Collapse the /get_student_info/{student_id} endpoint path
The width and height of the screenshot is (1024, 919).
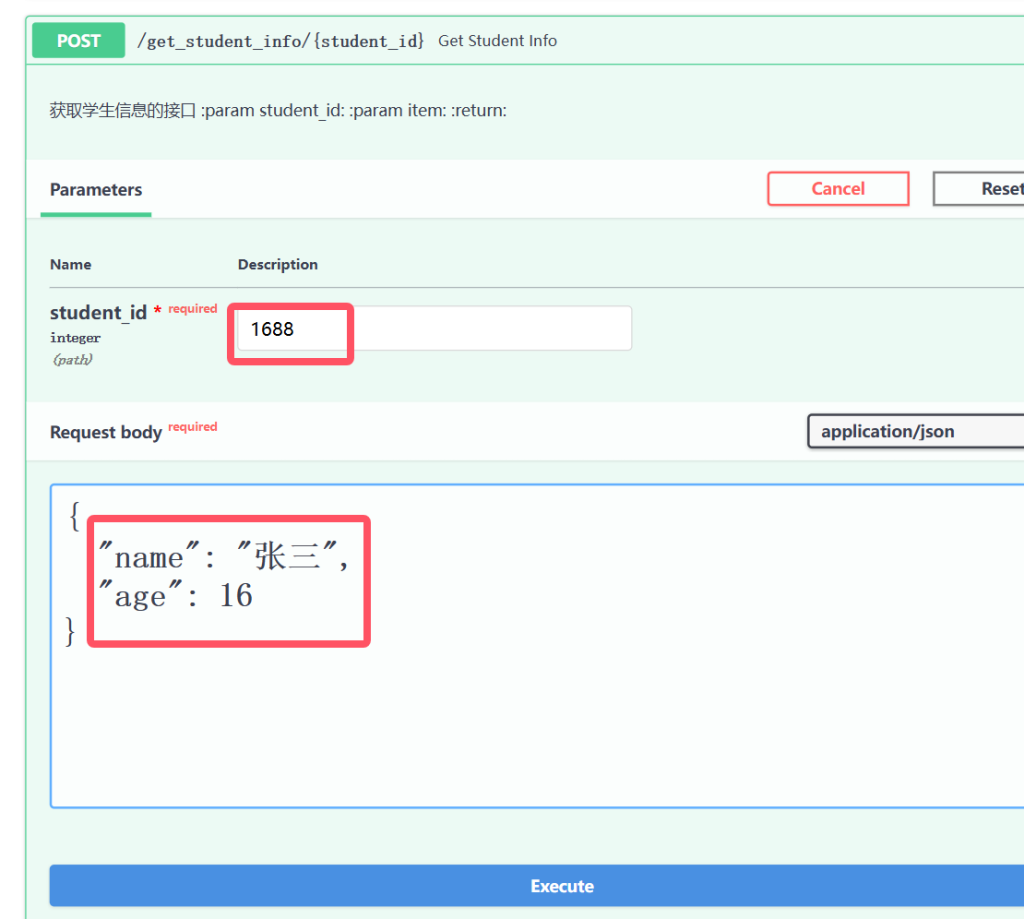(x=280, y=41)
